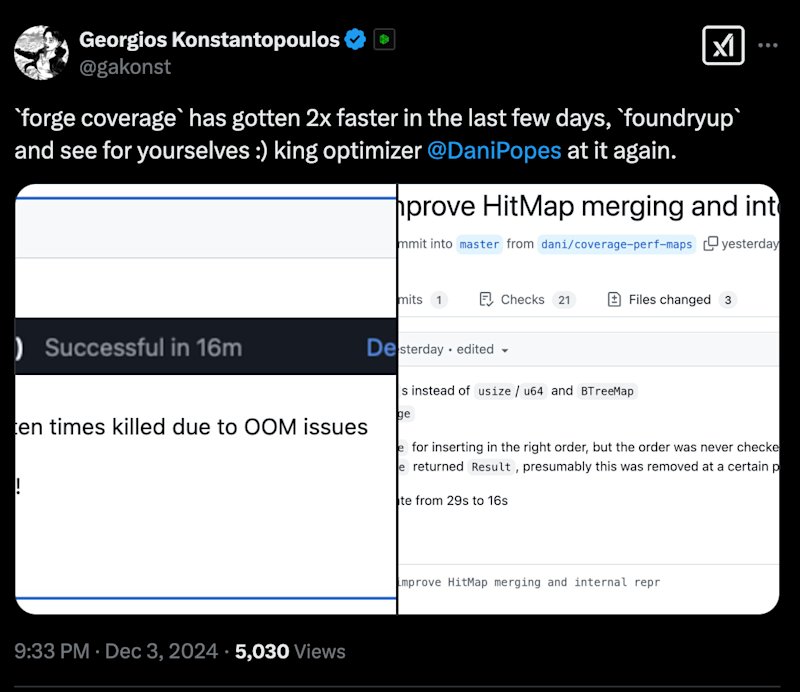800x692 pixels.
Task: Click the times killed due to OOM issues text
Action: (x=209, y=427)
